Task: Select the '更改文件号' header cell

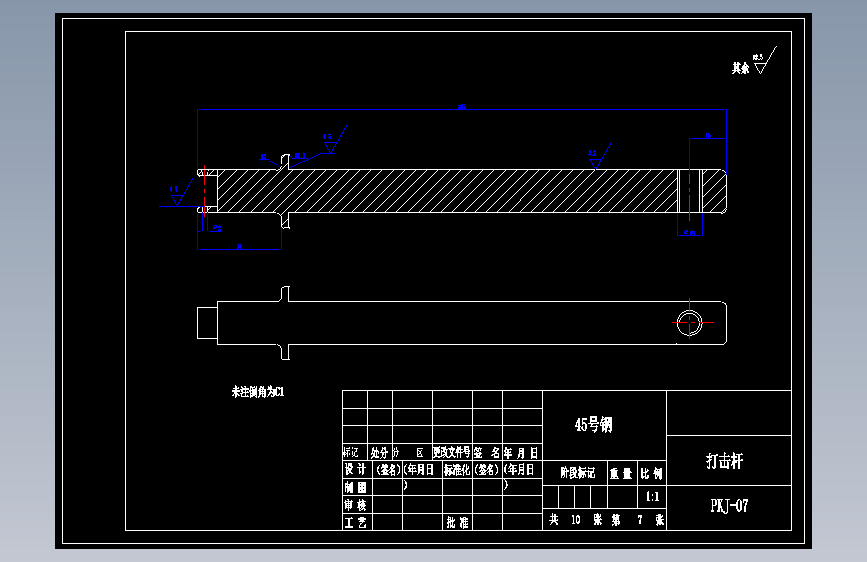Action: point(452,452)
